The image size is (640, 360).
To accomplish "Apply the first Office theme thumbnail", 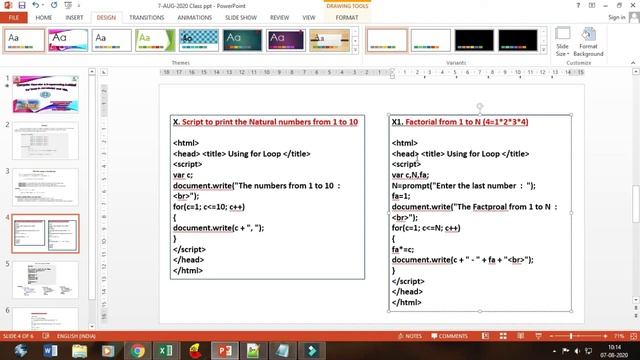I will (x=24, y=40).
